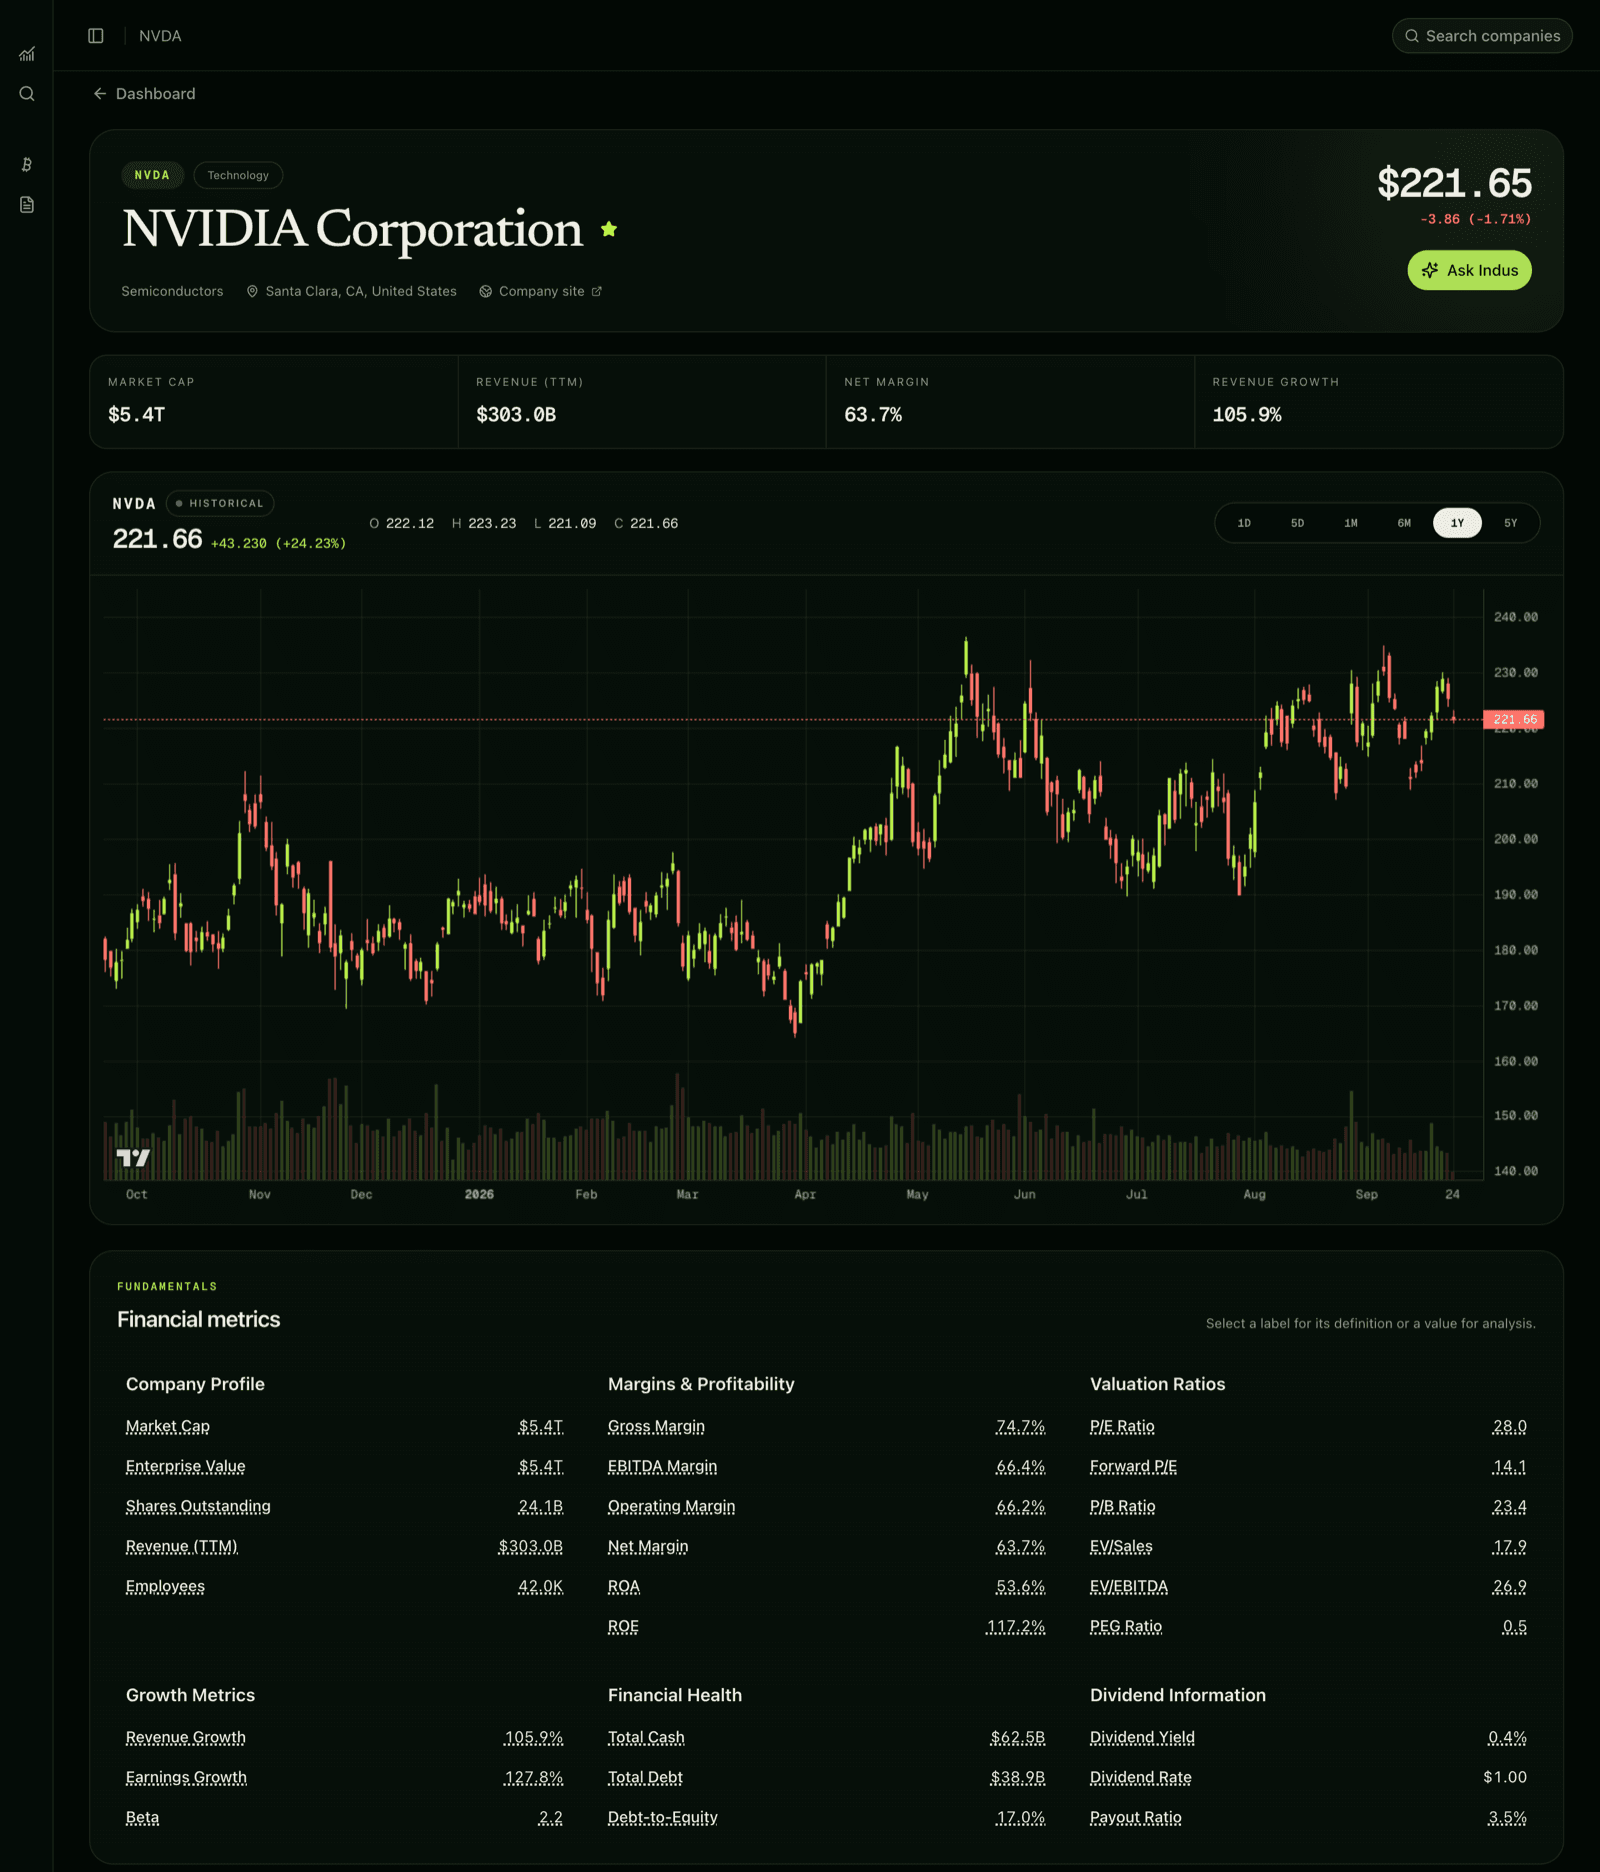This screenshot has height=1872, width=1600.
Task: Open definition of Enterprise Value label
Action: pos(186,1467)
